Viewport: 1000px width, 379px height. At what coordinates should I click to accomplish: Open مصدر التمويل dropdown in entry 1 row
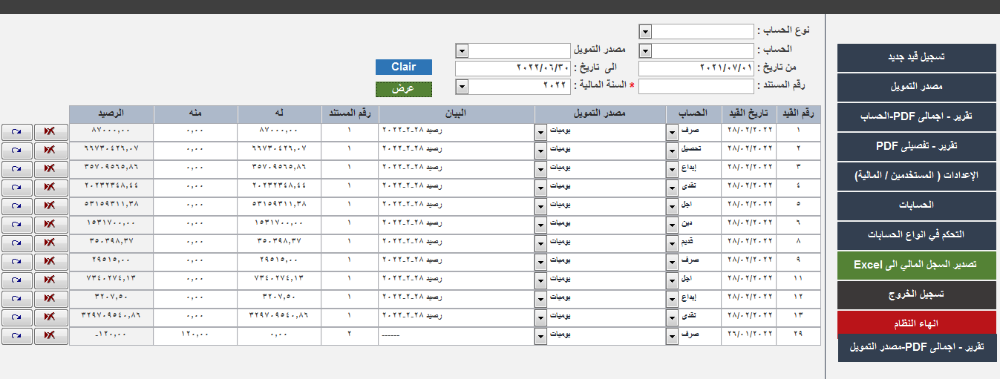coord(541,132)
